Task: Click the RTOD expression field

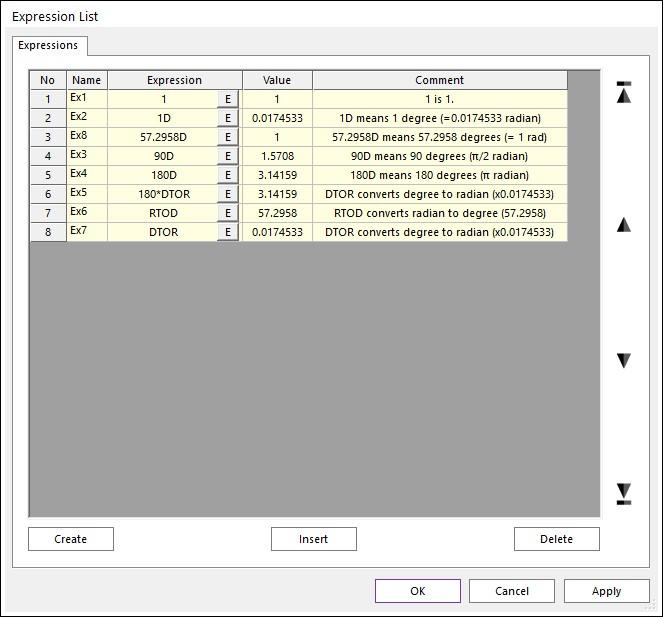Action: [x=163, y=214]
